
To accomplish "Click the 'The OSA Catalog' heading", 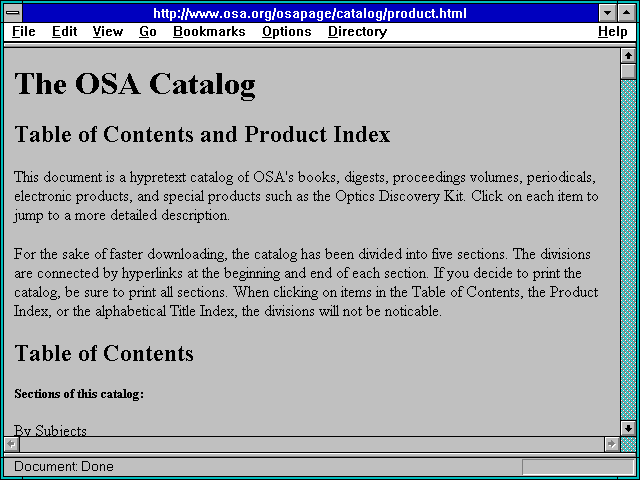I will (x=135, y=84).
